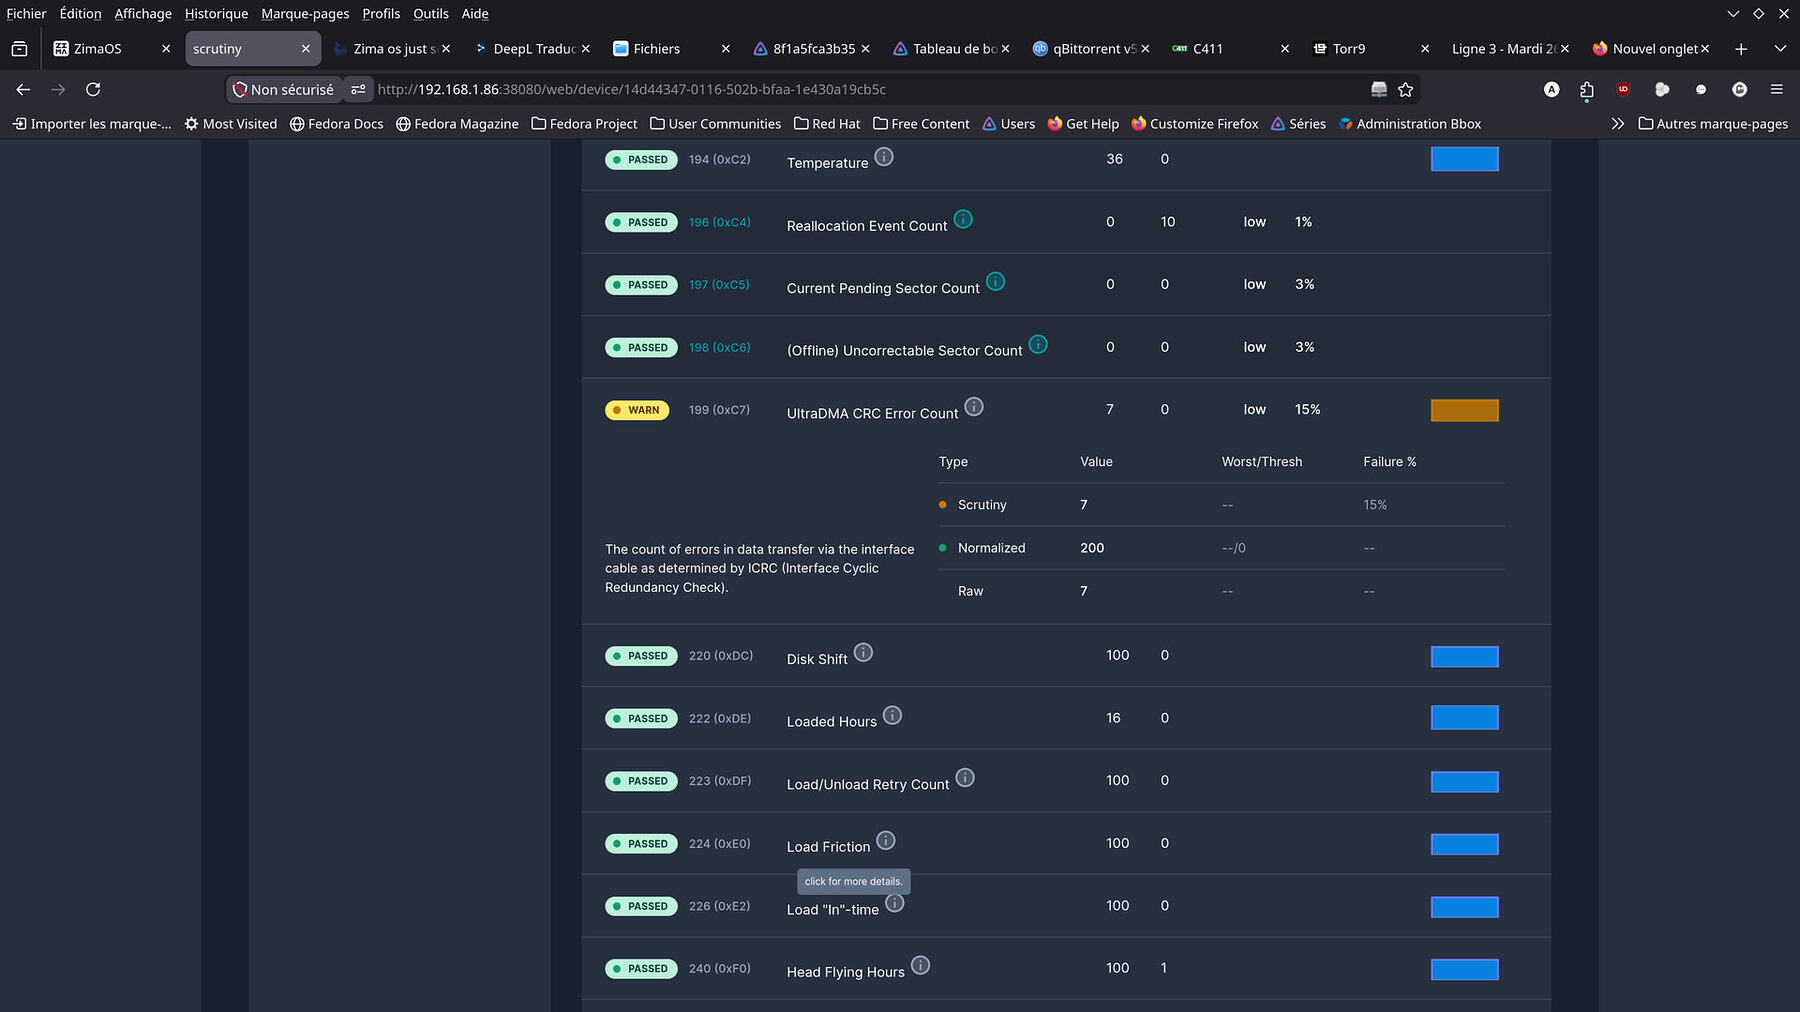Show details via Disk Shift info icon
Image resolution: width=1800 pixels, height=1012 pixels.
(863, 652)
